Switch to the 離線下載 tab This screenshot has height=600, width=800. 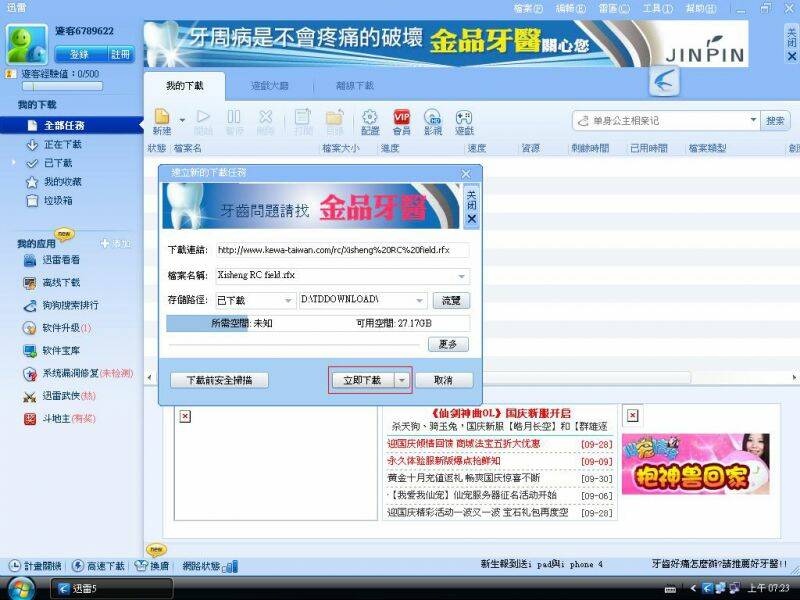click(354, 86)
